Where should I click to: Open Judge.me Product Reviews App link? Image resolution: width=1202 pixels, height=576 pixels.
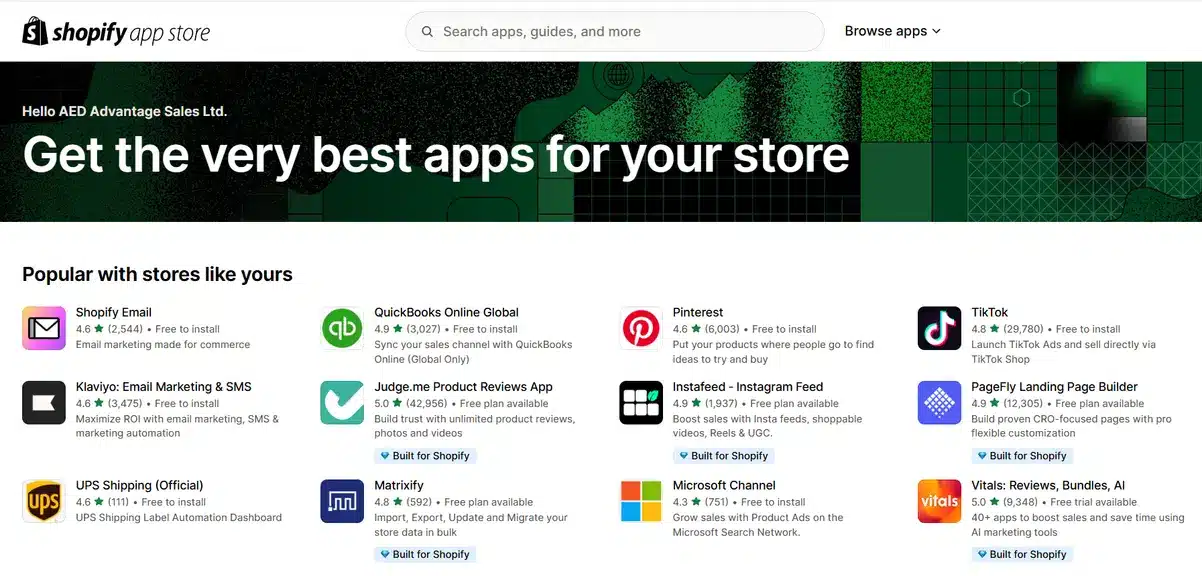pos(463,386)
